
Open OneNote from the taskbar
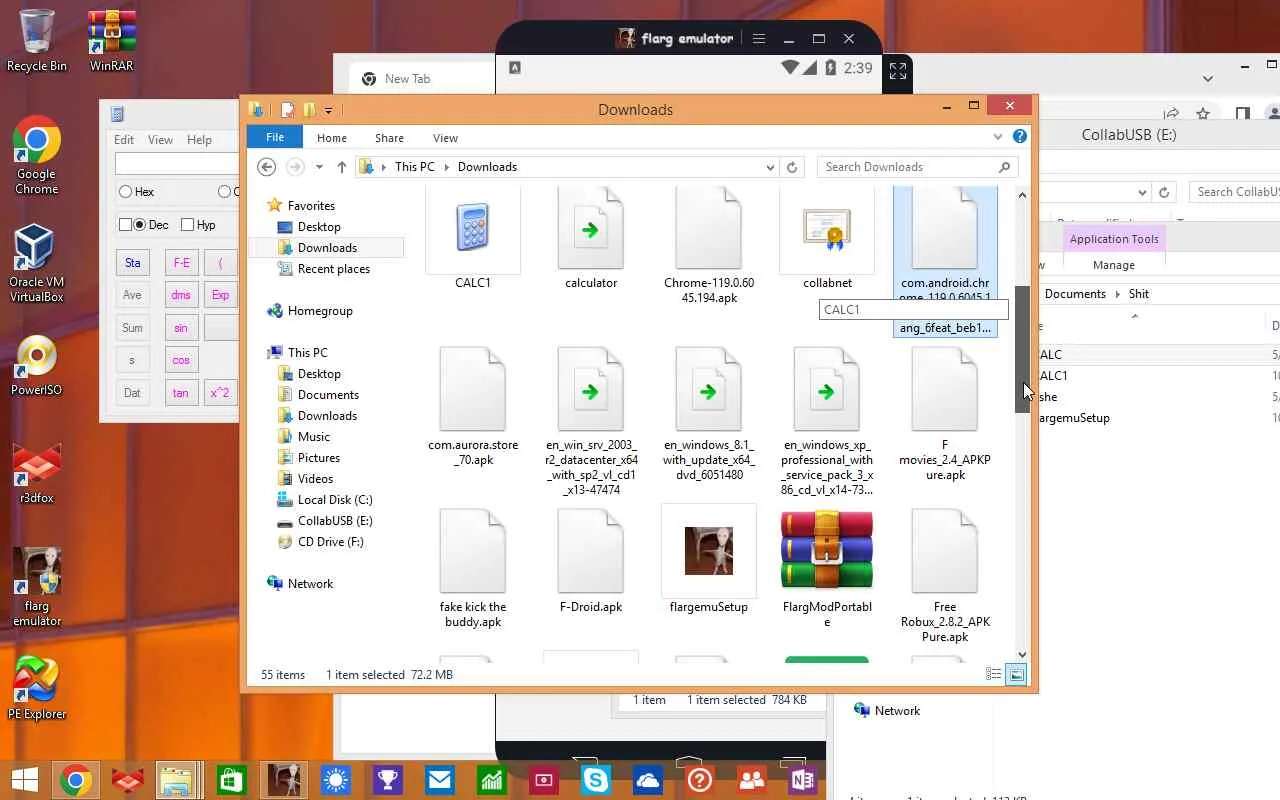803,779
